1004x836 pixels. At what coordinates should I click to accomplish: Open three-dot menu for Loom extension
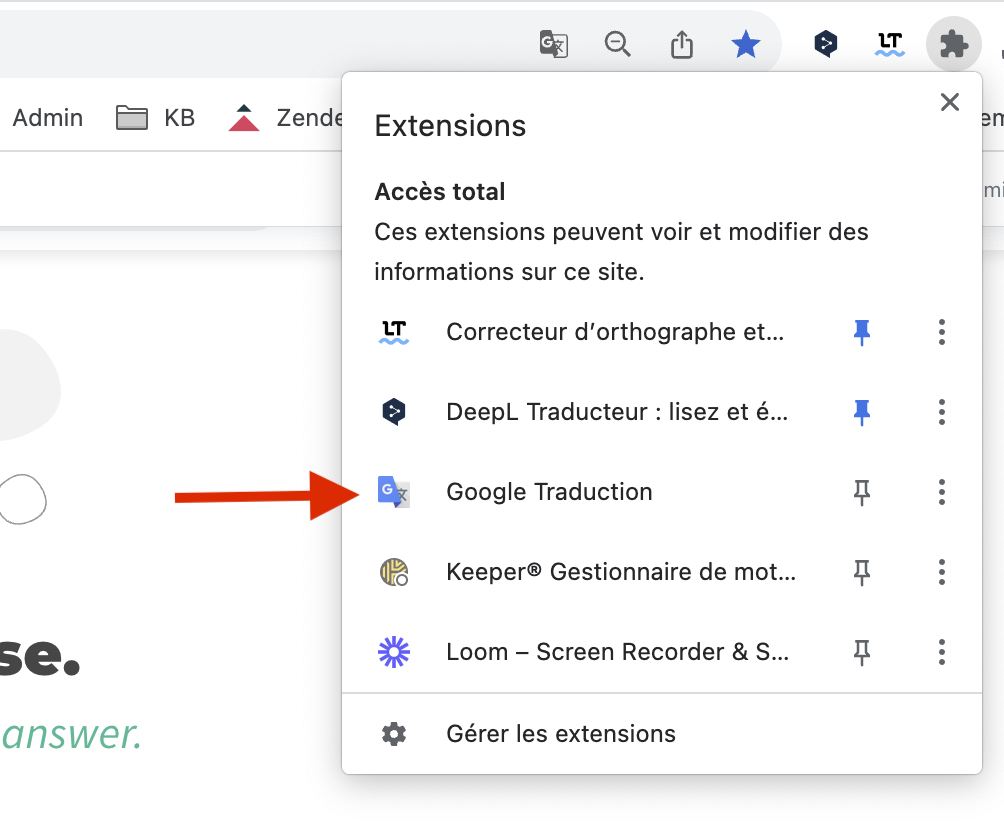pos(941,653)
